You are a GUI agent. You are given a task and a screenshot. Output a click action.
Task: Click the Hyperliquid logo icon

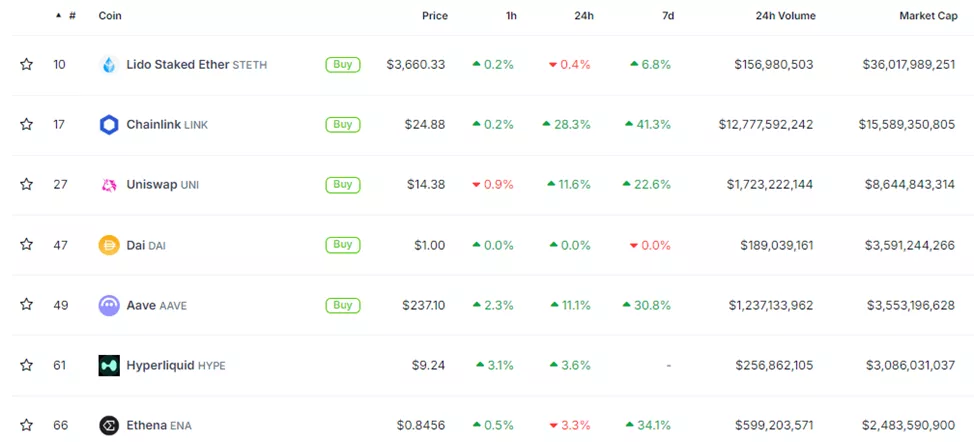pyautogui.click(x=109, y=365)
